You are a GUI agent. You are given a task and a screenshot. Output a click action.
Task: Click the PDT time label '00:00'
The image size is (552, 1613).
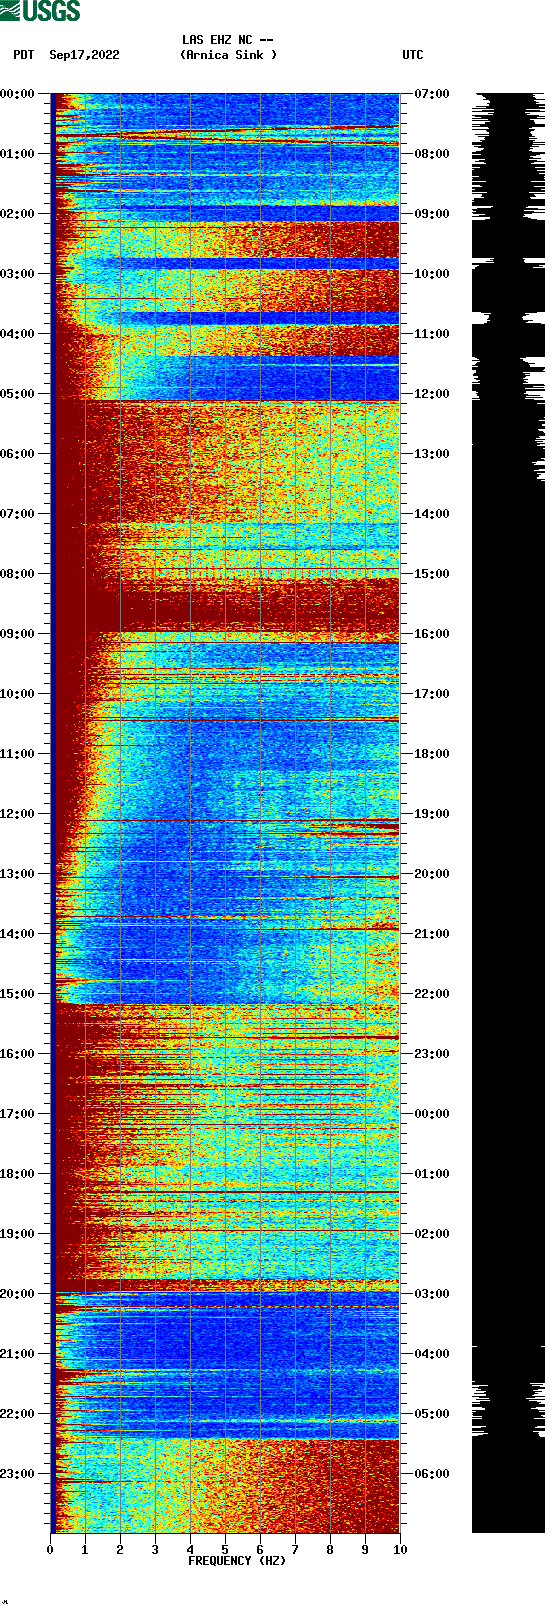18,94
